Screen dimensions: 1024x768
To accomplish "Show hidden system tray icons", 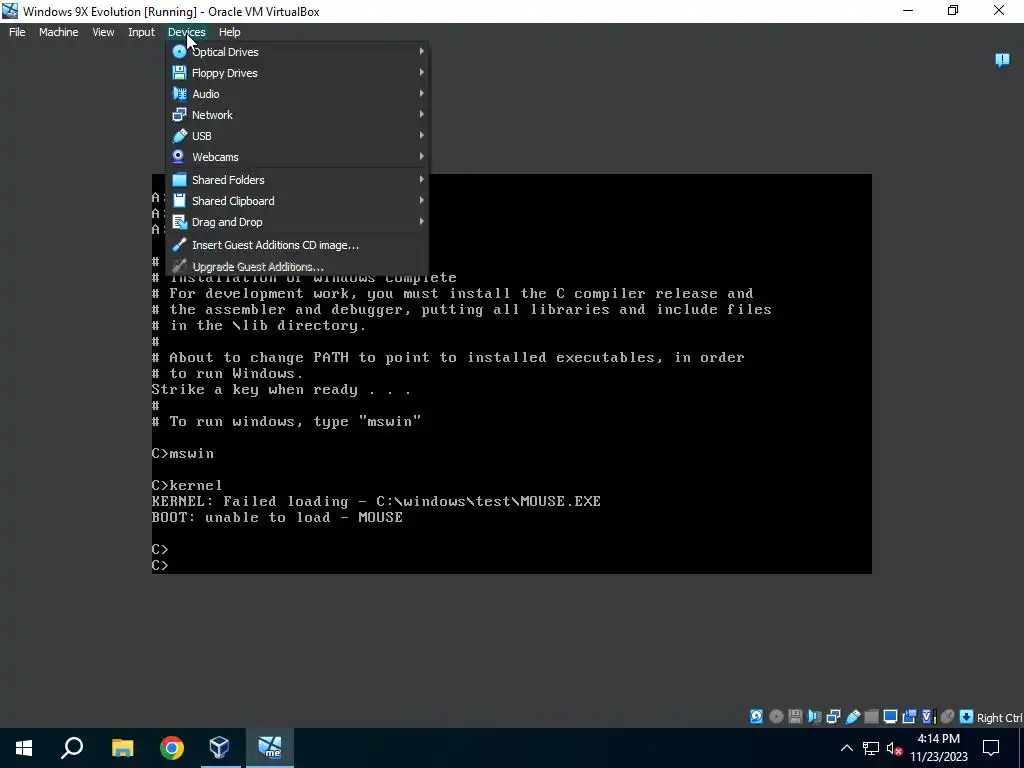I will coord(846,748).
